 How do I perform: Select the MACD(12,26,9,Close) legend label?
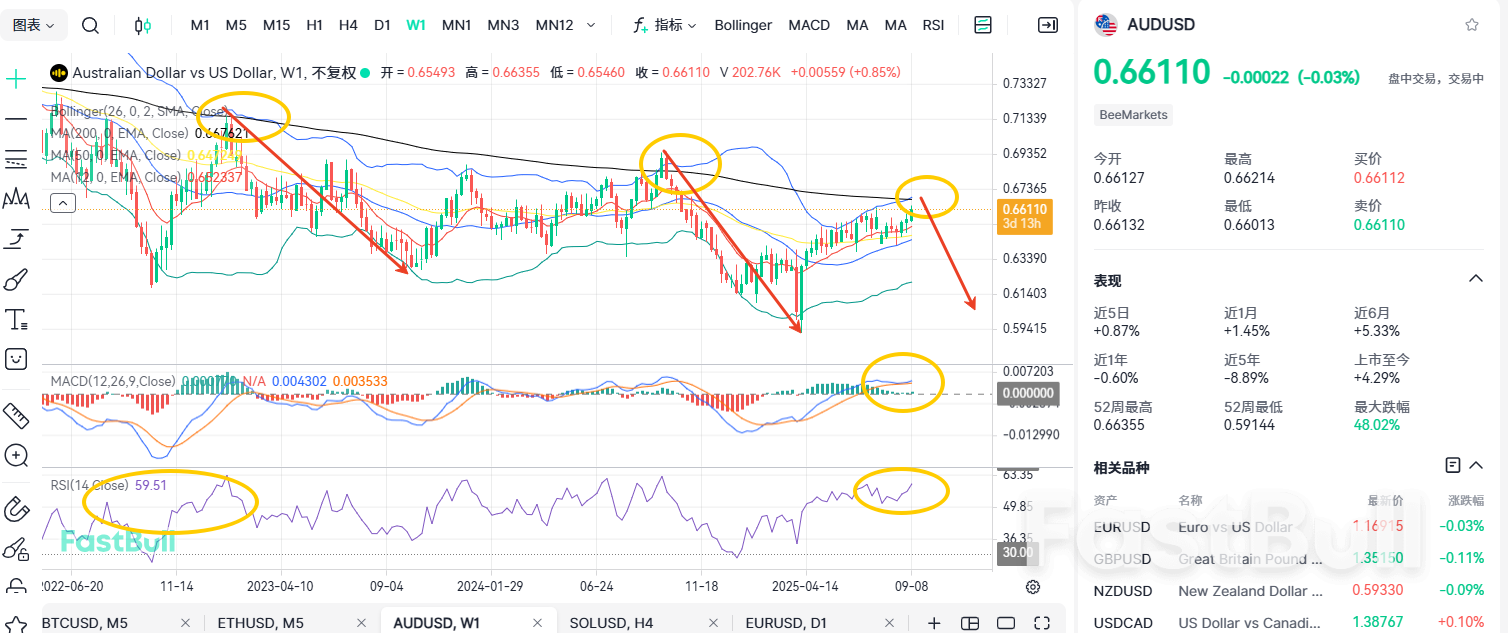pyautogui.click(x=113, y=381)
